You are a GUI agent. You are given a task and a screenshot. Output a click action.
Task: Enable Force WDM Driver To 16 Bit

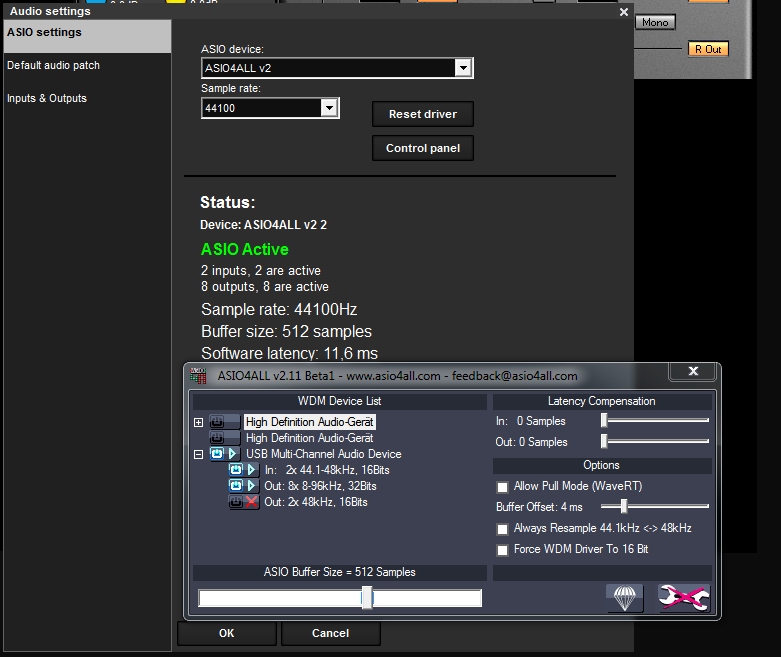[x=502, y=549]
